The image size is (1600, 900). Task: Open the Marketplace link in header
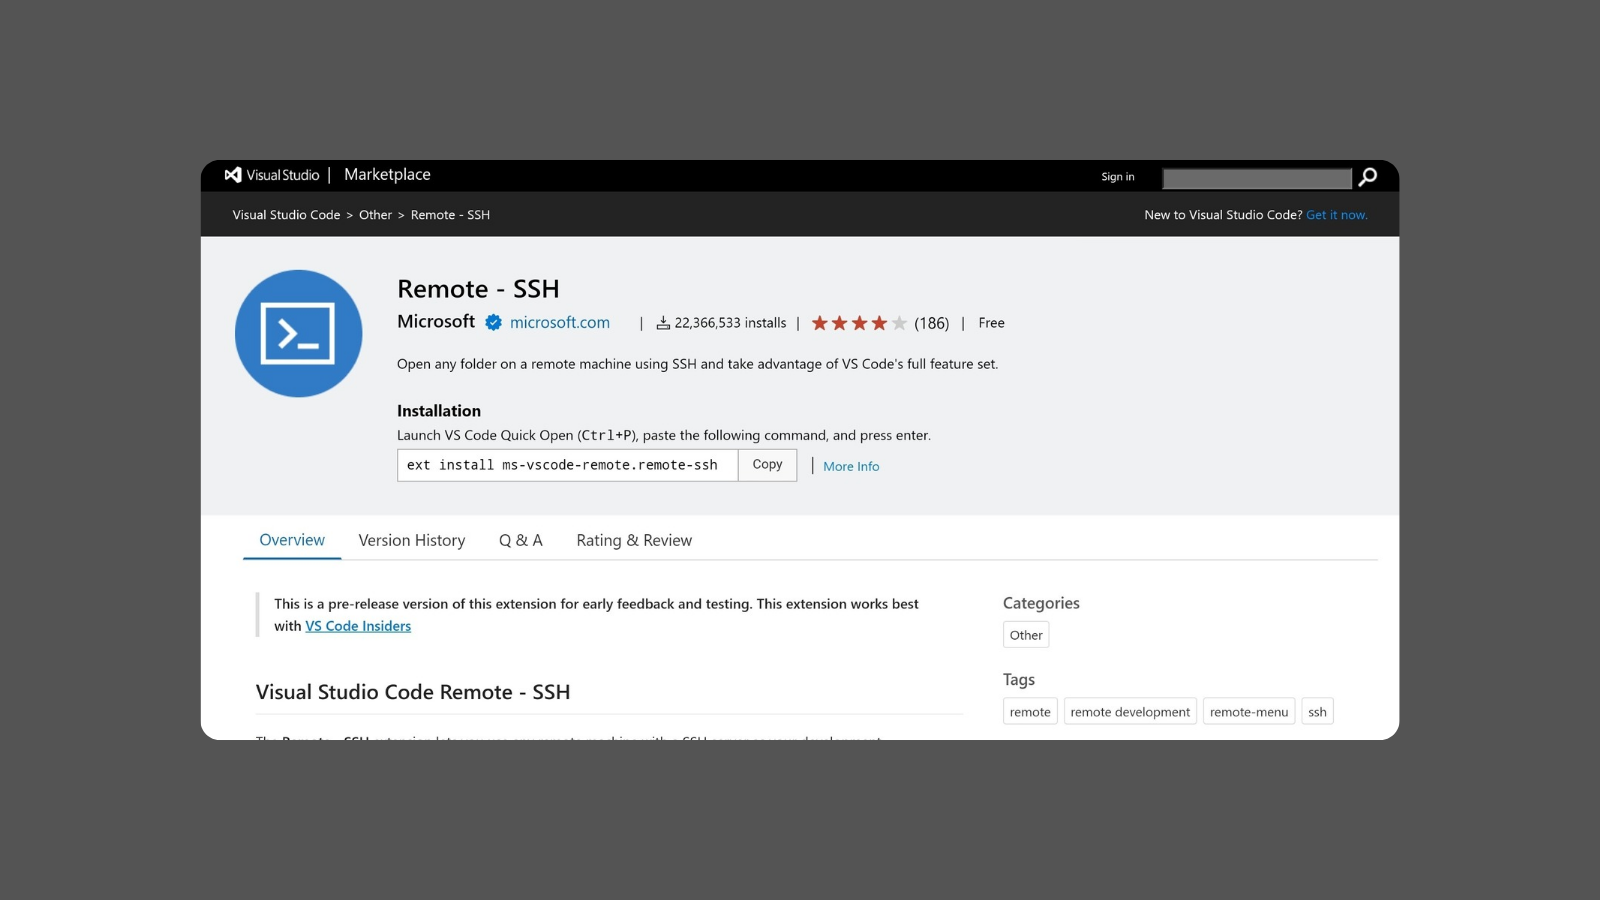(x=387, y=175)
